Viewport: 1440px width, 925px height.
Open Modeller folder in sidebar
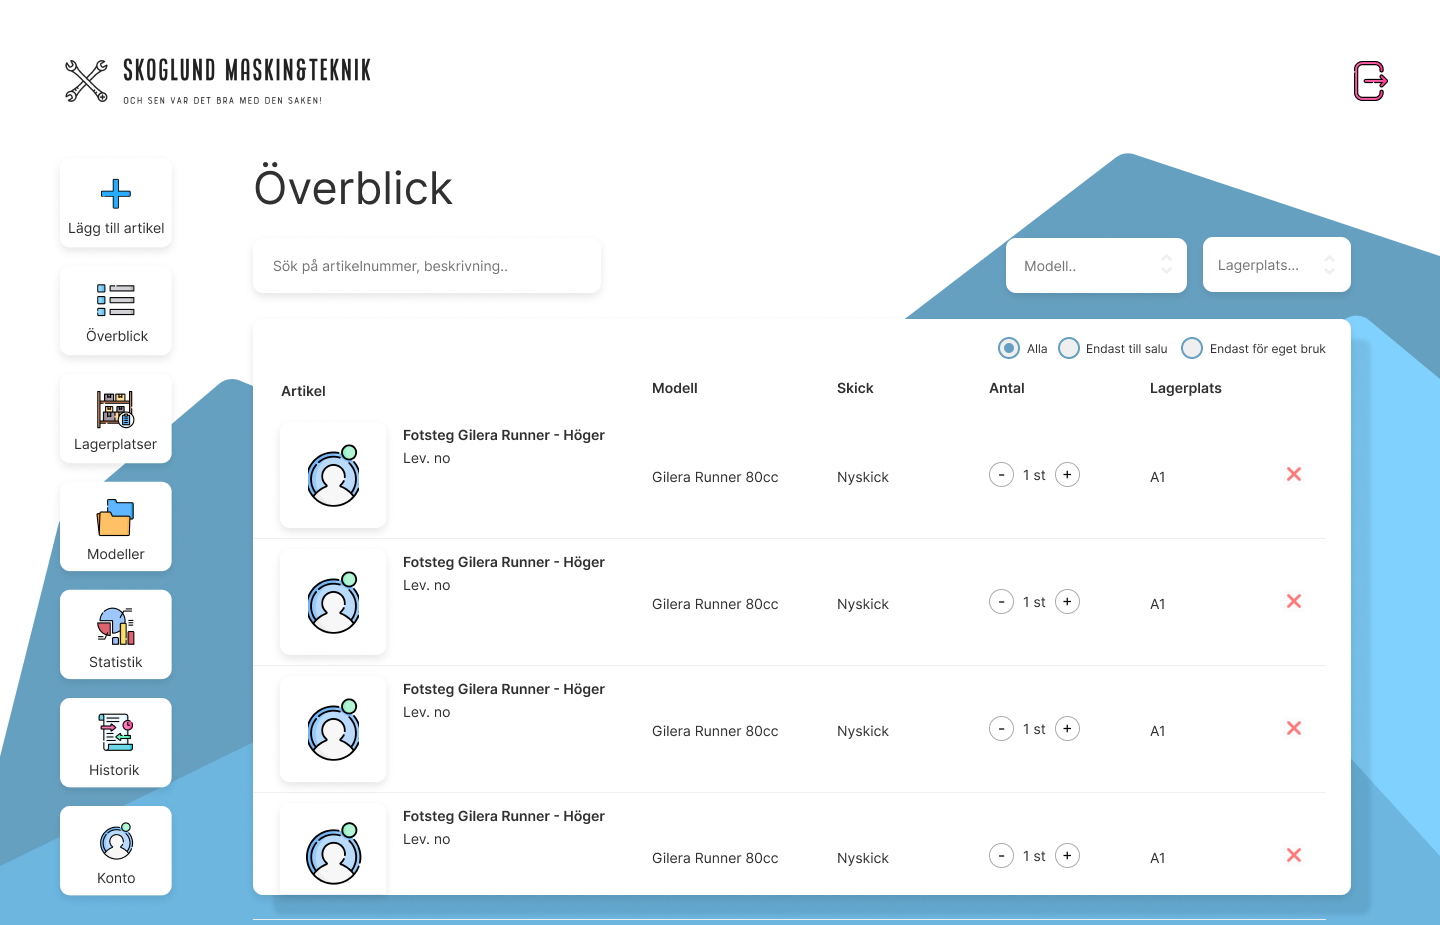[x=116, y=527]
